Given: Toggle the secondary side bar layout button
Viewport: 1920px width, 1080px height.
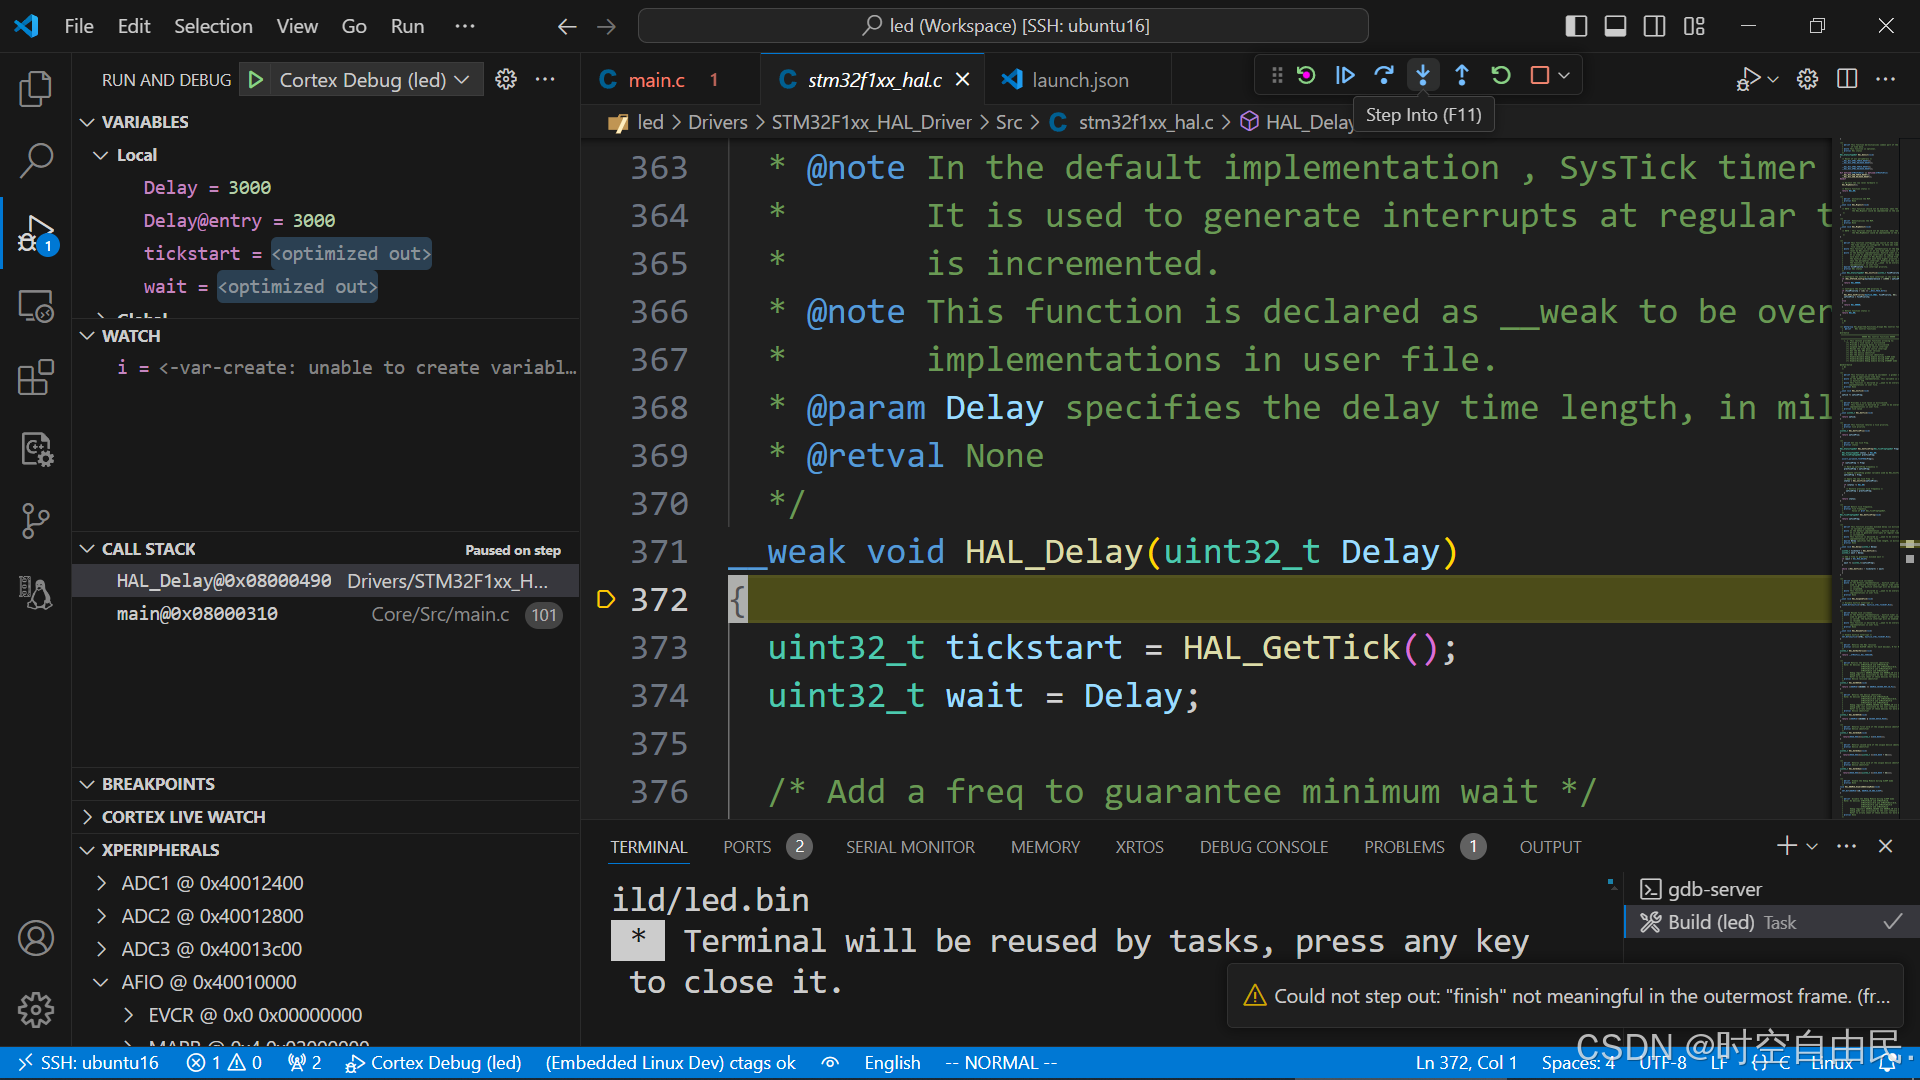Looking at the screenshot, I should coord(1655,26).
